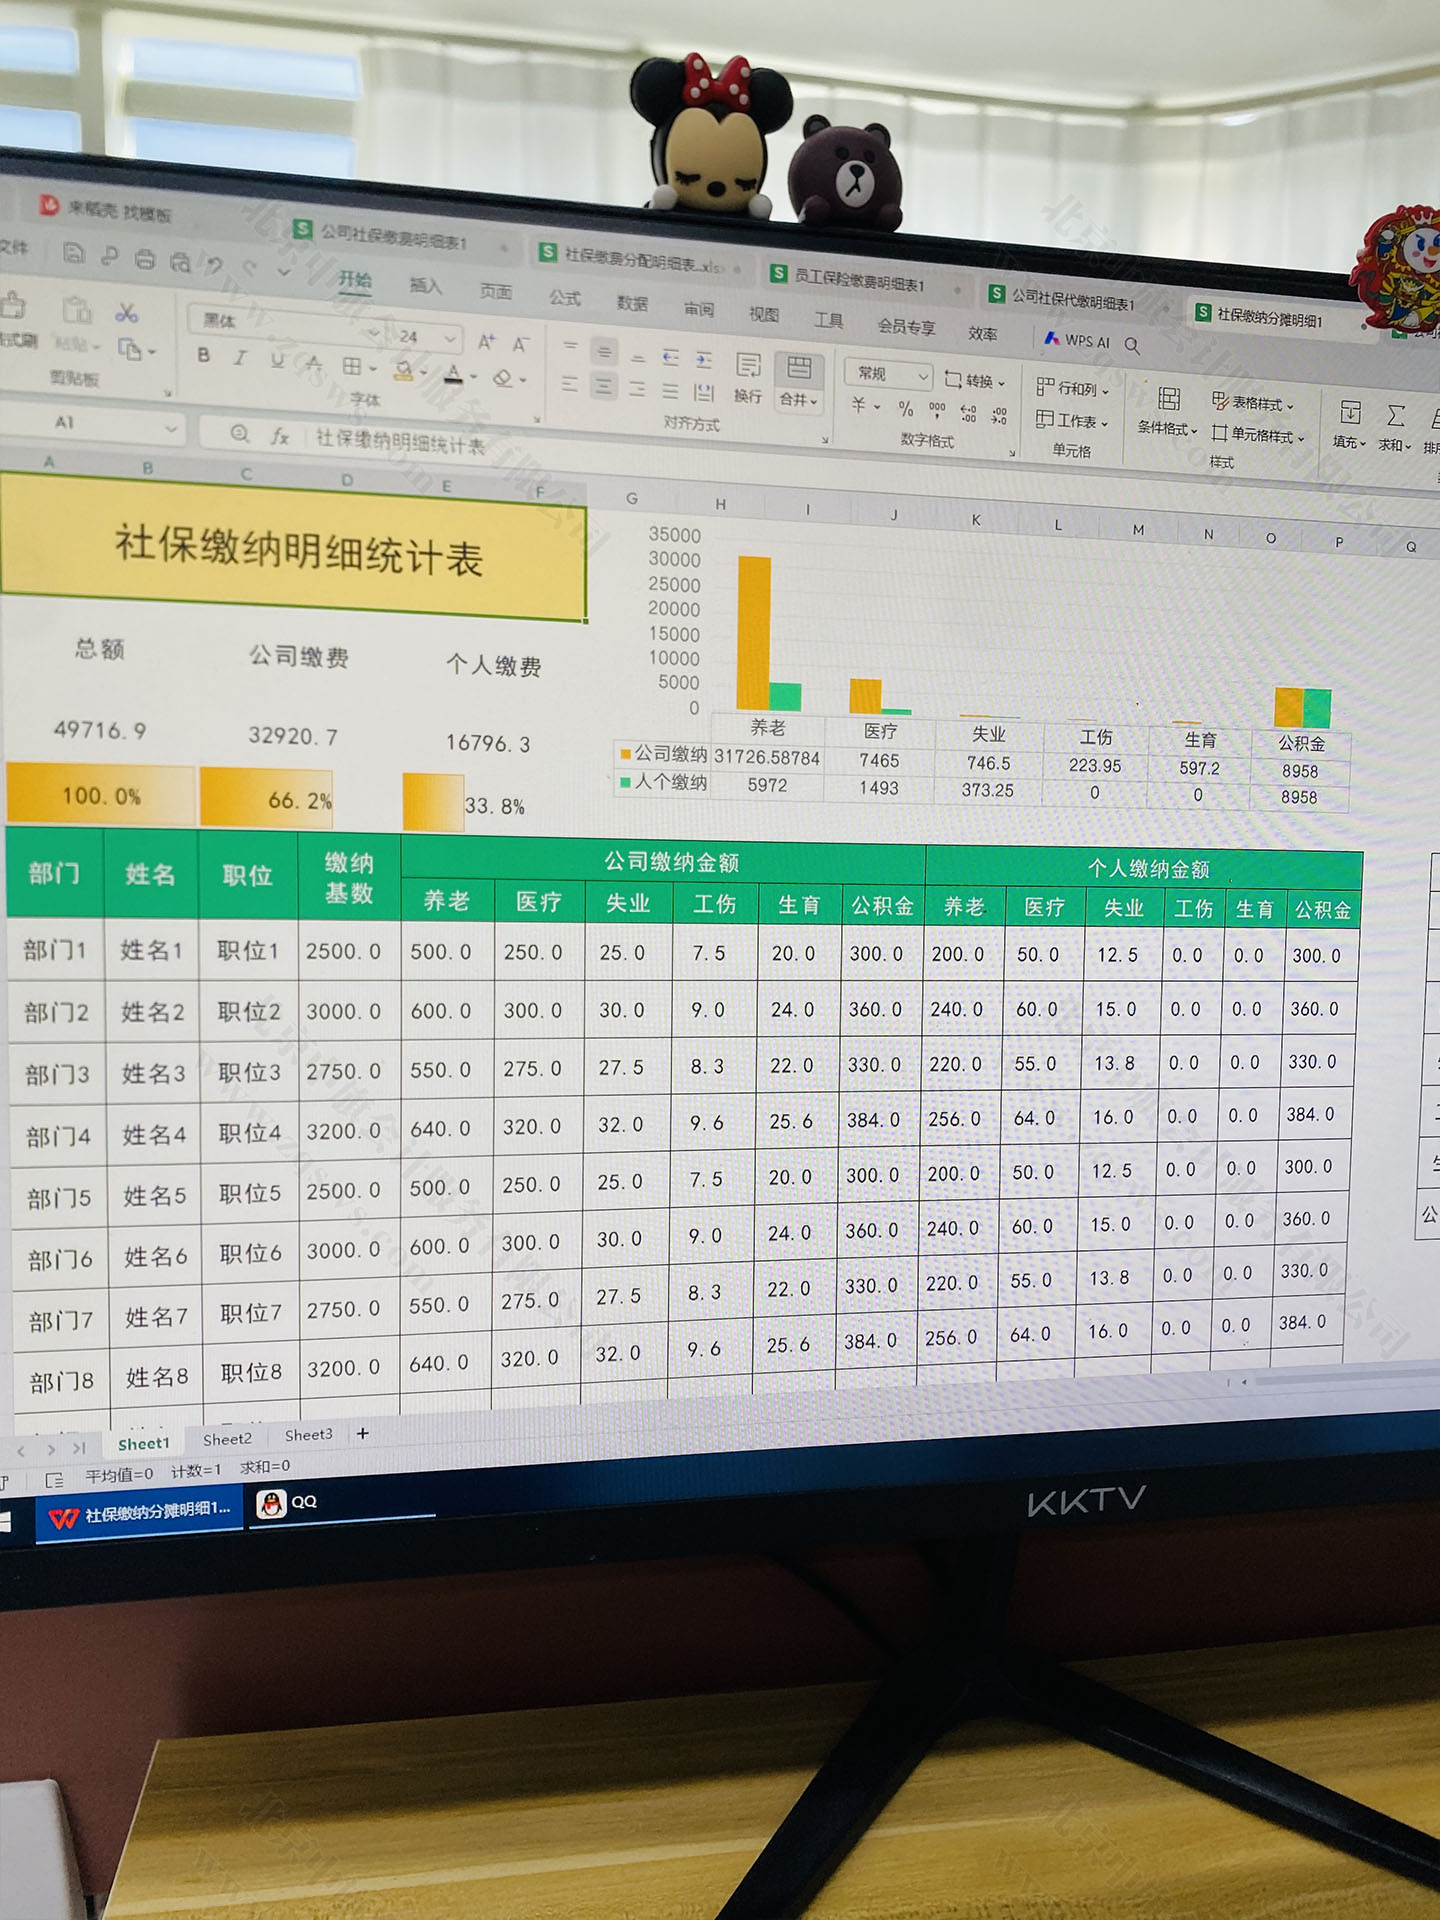The width and height of the screenshot is (1440, 1920).
Task: Click the fx insert function icon
Action: click(x=280, y=436)
